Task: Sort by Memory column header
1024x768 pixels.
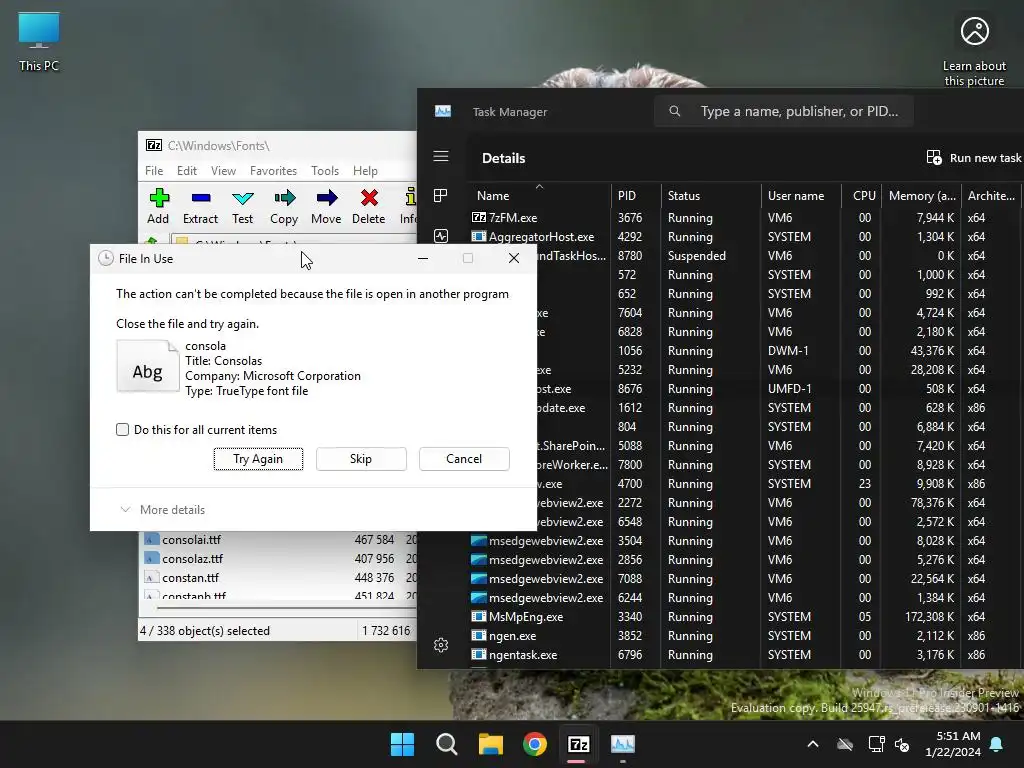Action: [x=921, y=196]
